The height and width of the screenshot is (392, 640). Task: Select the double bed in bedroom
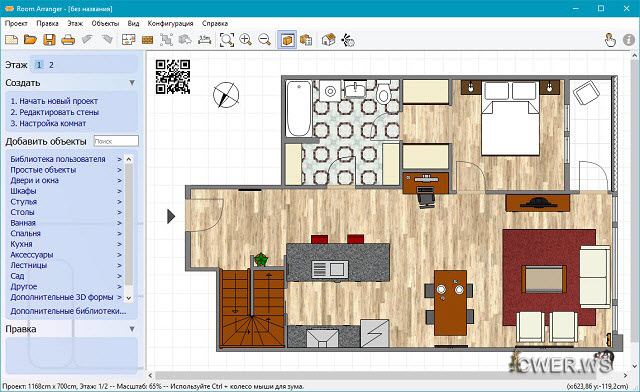(x=510, y=118)
